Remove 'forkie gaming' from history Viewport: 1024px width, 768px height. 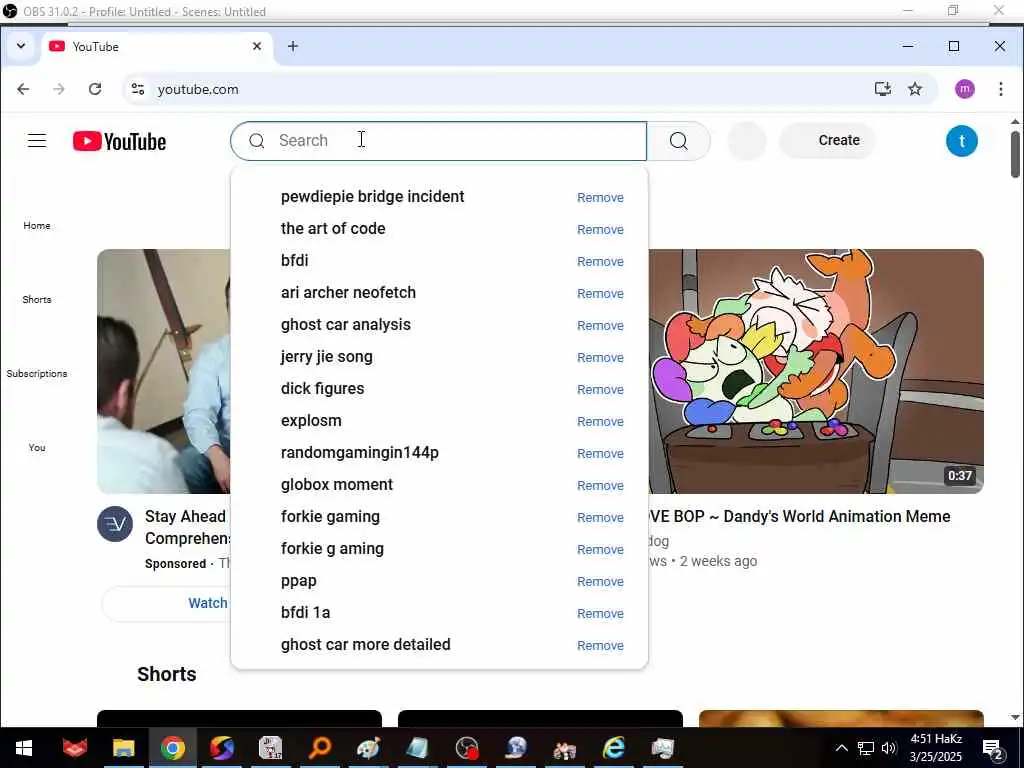(600, 517)
